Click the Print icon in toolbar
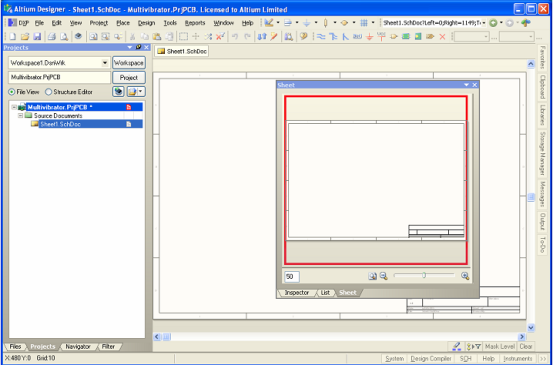The width and height of the screenshot is (553, 365). coord(52,36)
